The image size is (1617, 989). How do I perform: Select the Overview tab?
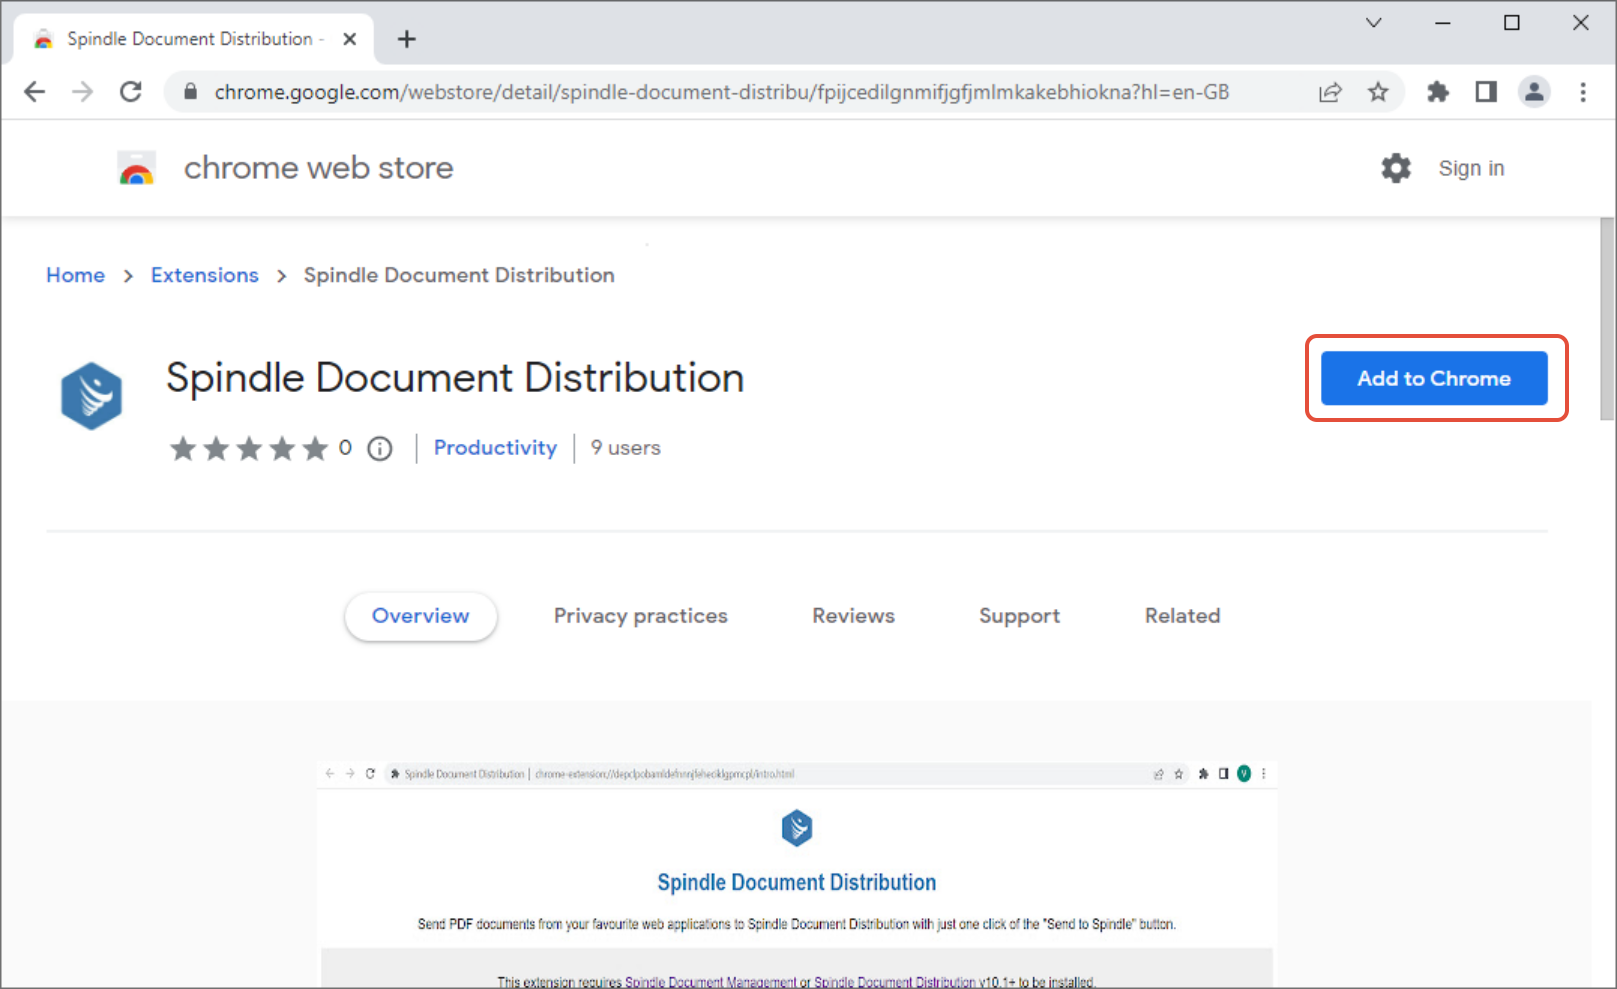[x=421, y=616]
